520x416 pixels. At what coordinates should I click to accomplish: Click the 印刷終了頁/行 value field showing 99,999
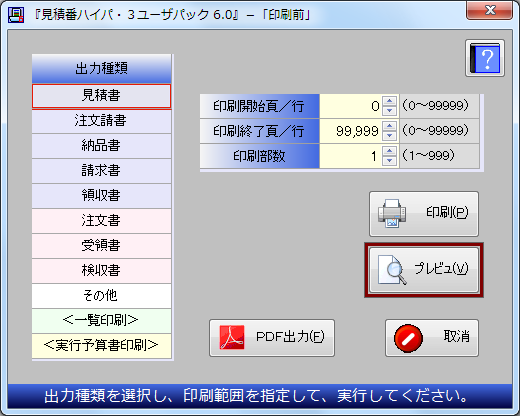coord(351,131)
